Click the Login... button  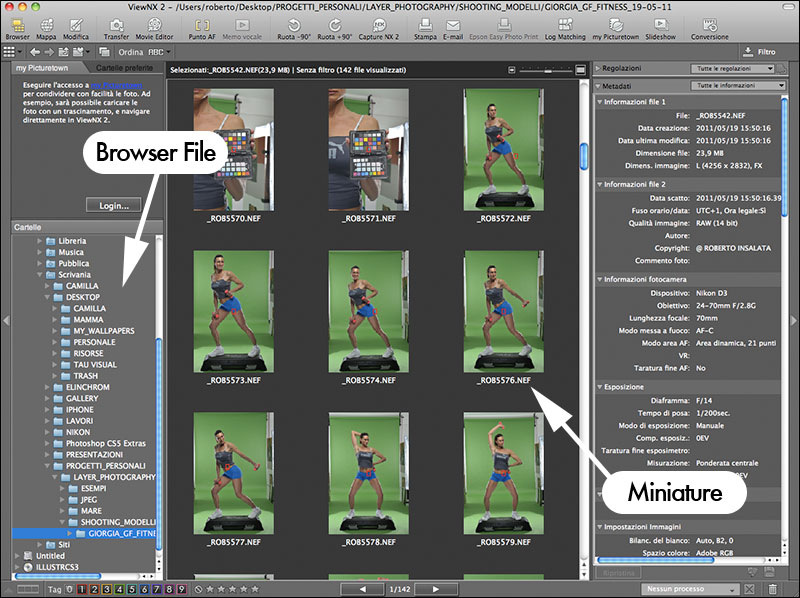[114, 205]
